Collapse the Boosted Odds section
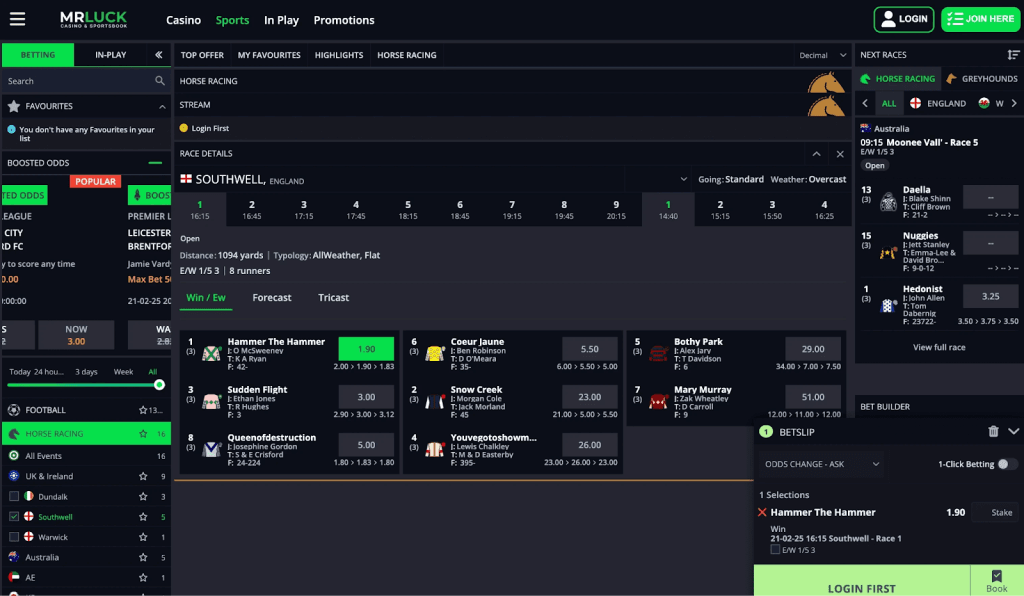The height and width of the screenshot is (596, 1024). pos(155,163)
